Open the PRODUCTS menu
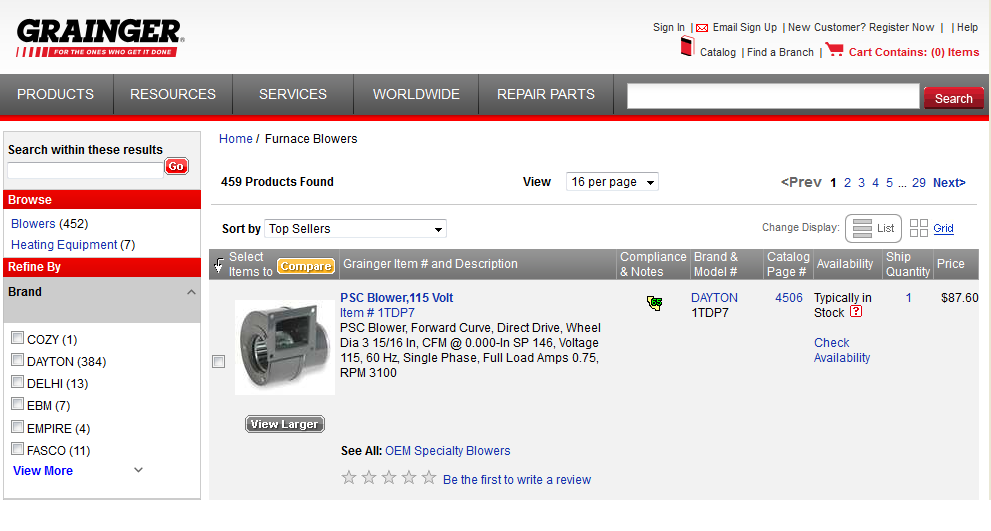This screenshot has height=531, width=991. (56, 94)
